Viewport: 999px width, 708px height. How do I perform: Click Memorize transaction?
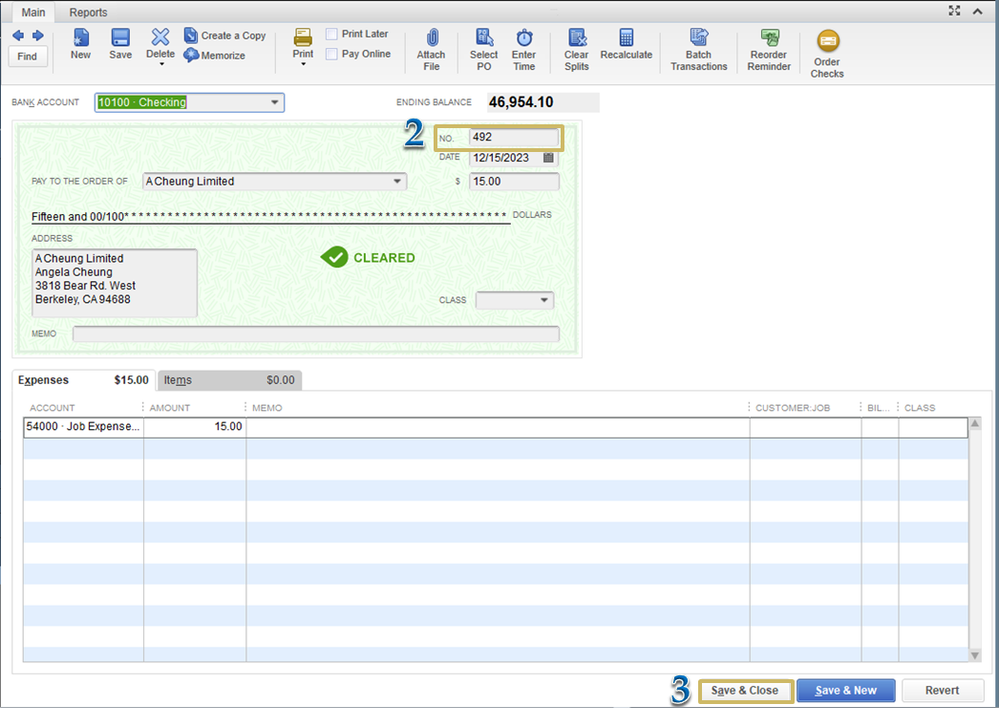[215, 55]
